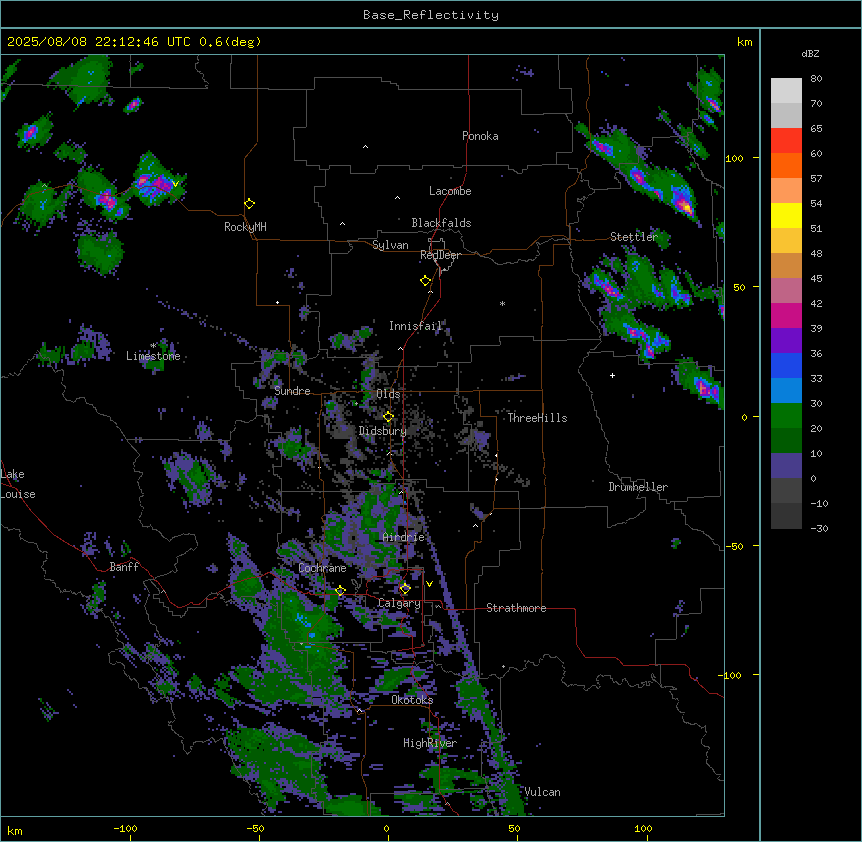Click the Ponoka city label
The width and height of the screenshot is (862, 842).
point(480,136)
